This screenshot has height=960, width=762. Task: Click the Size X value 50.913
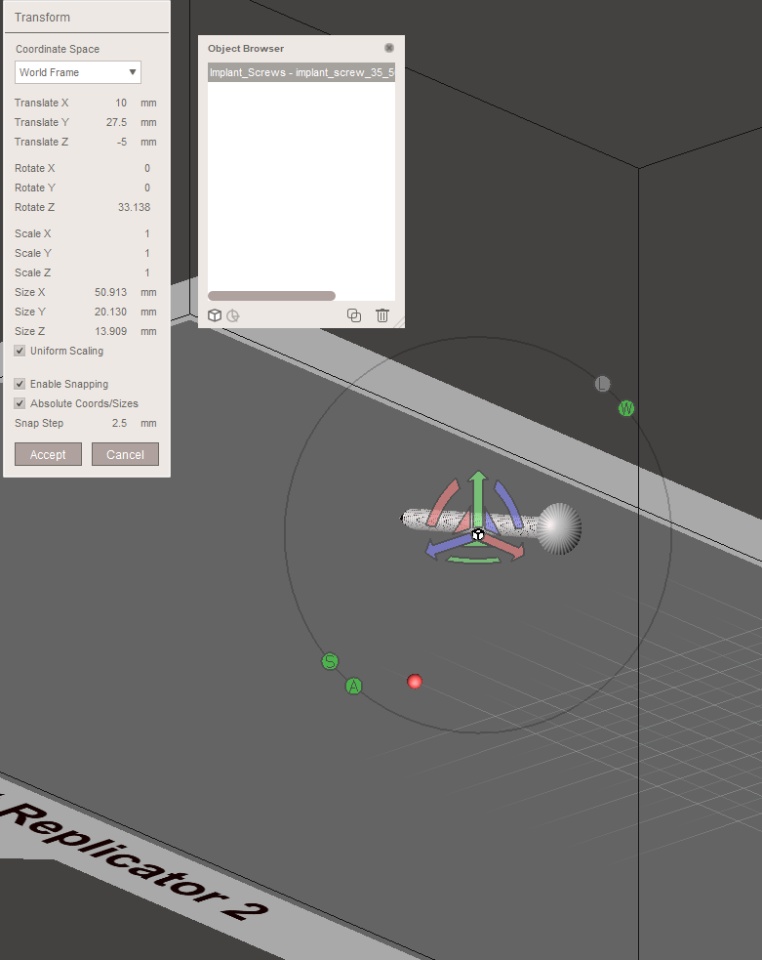pos(111,293)
